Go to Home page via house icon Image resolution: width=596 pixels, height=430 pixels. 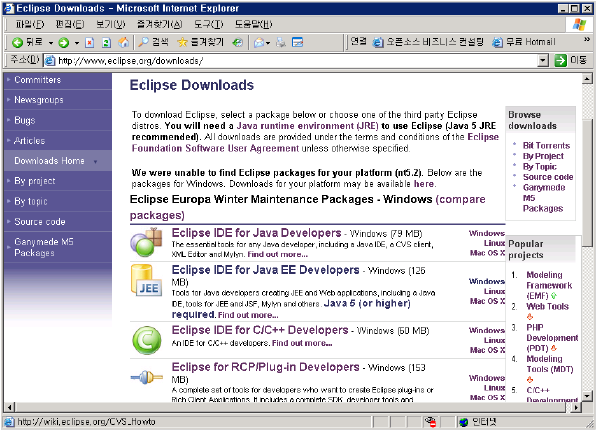click(x=124, y=42)
